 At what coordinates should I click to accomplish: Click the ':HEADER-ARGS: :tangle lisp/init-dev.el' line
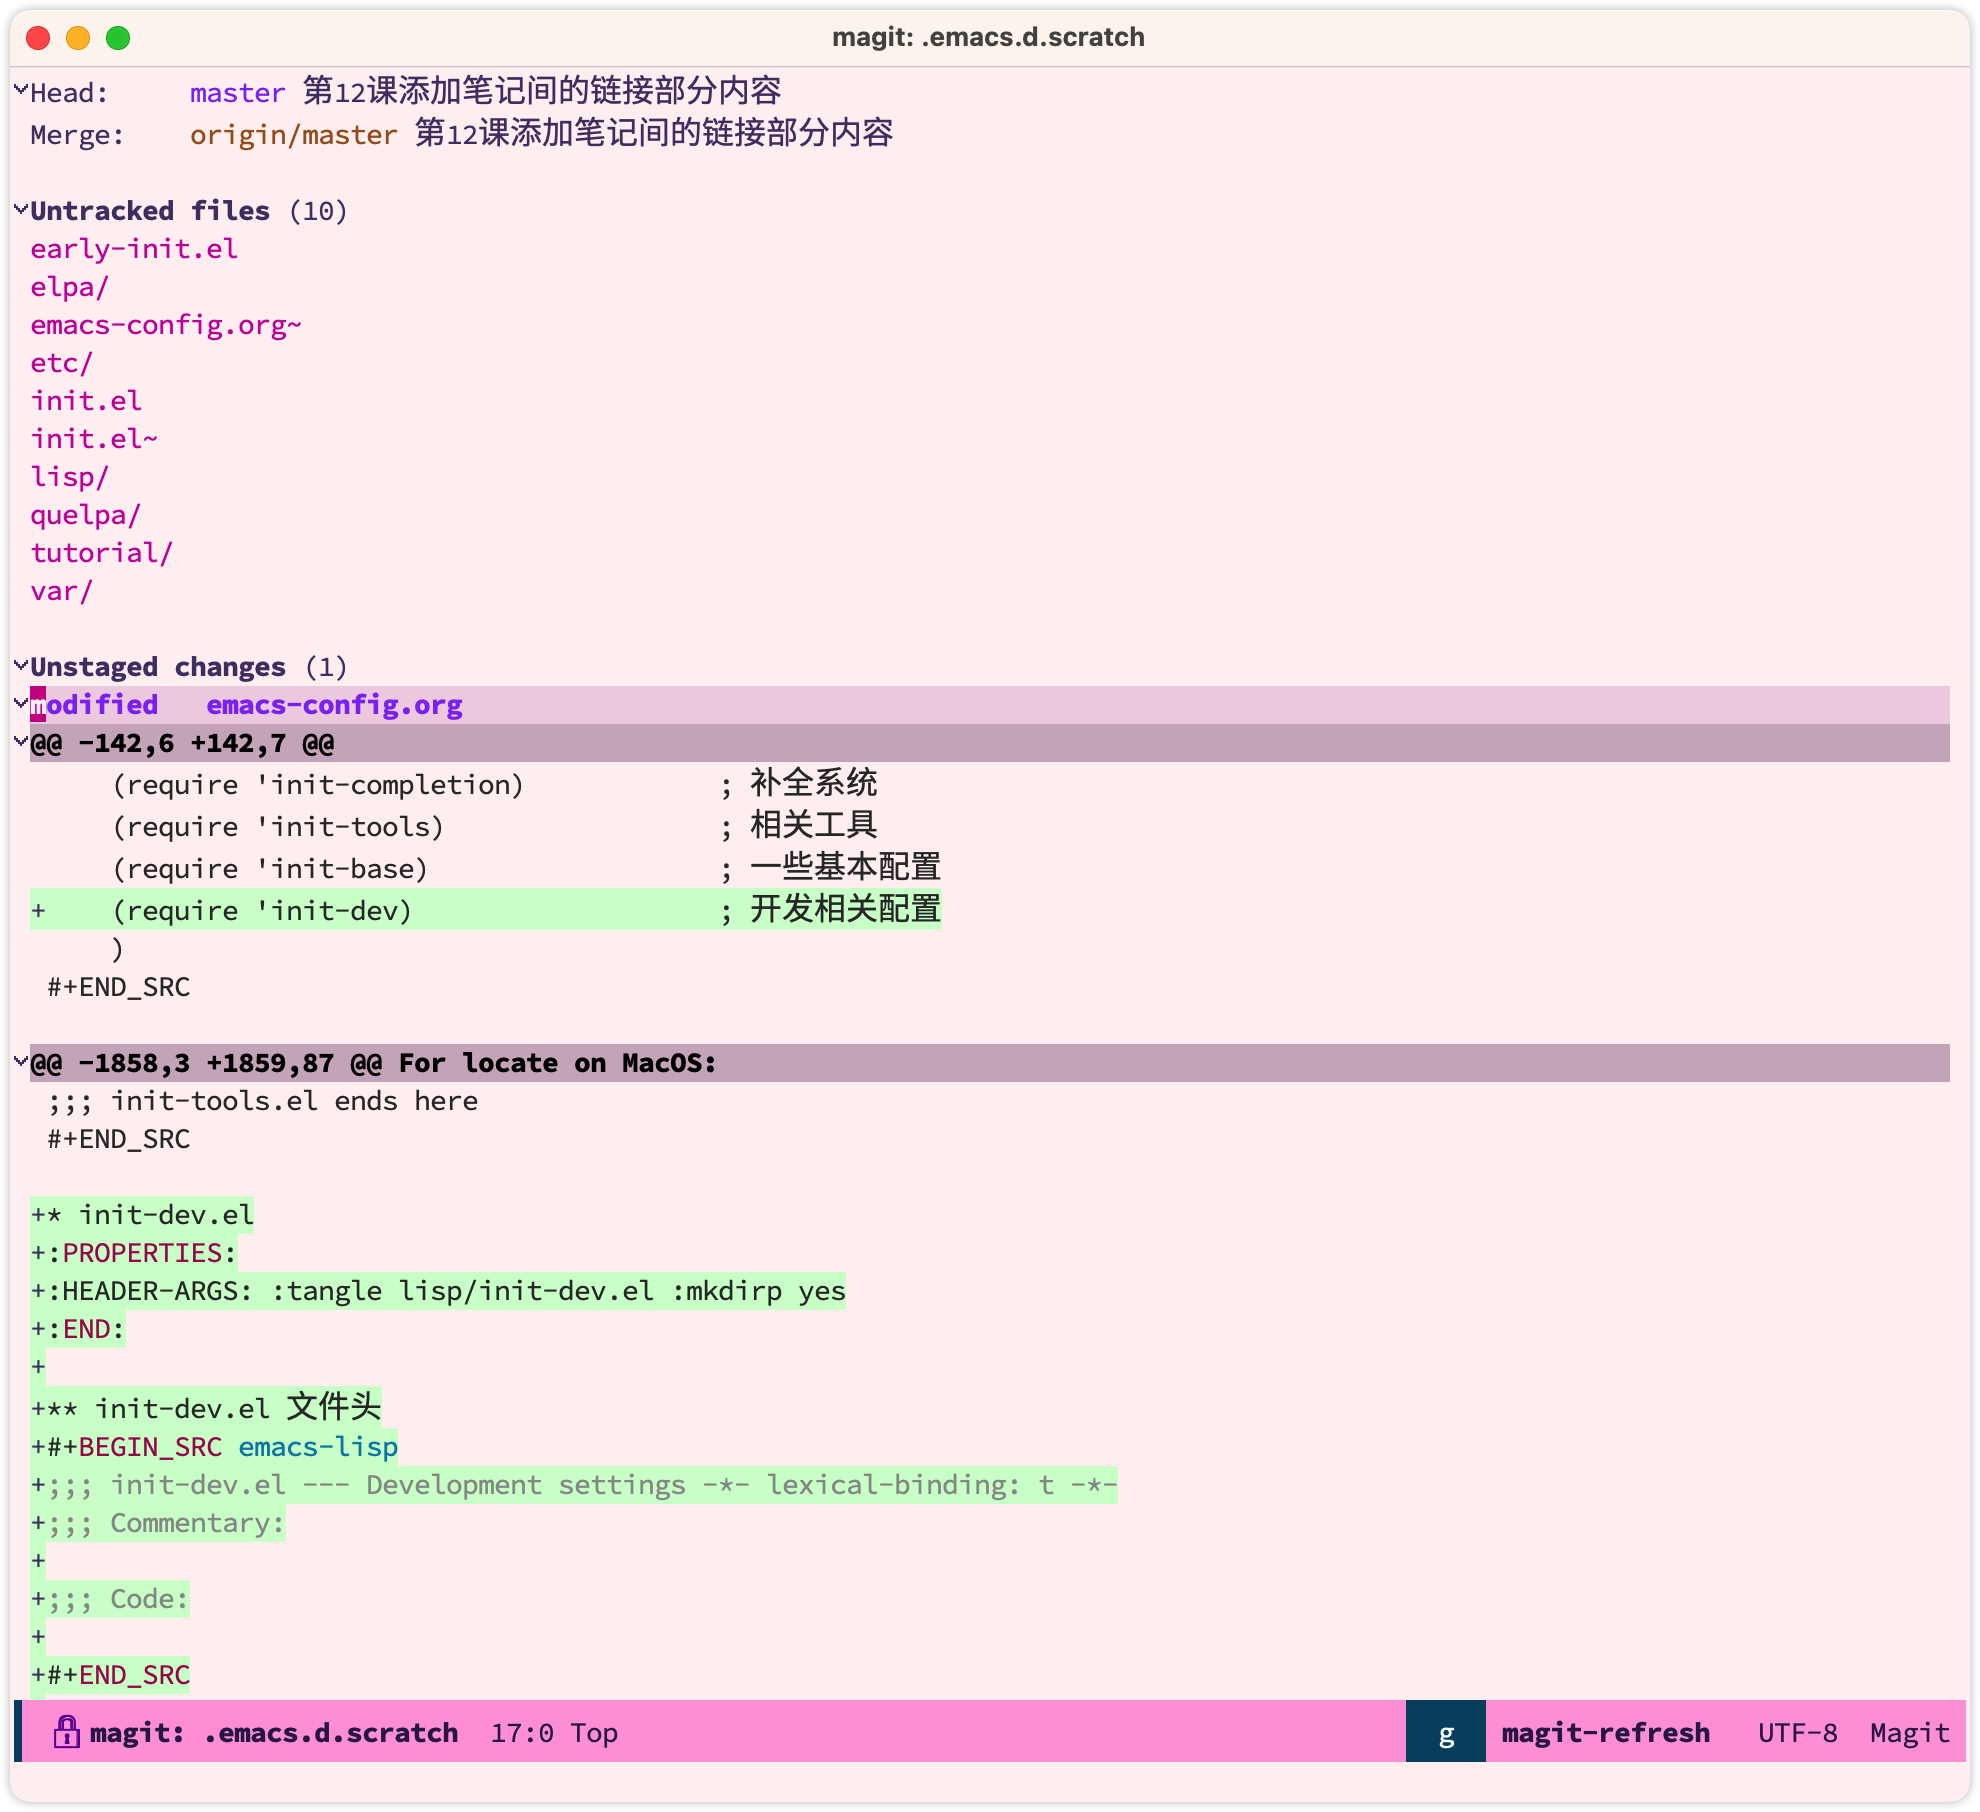click(438, 1291)
